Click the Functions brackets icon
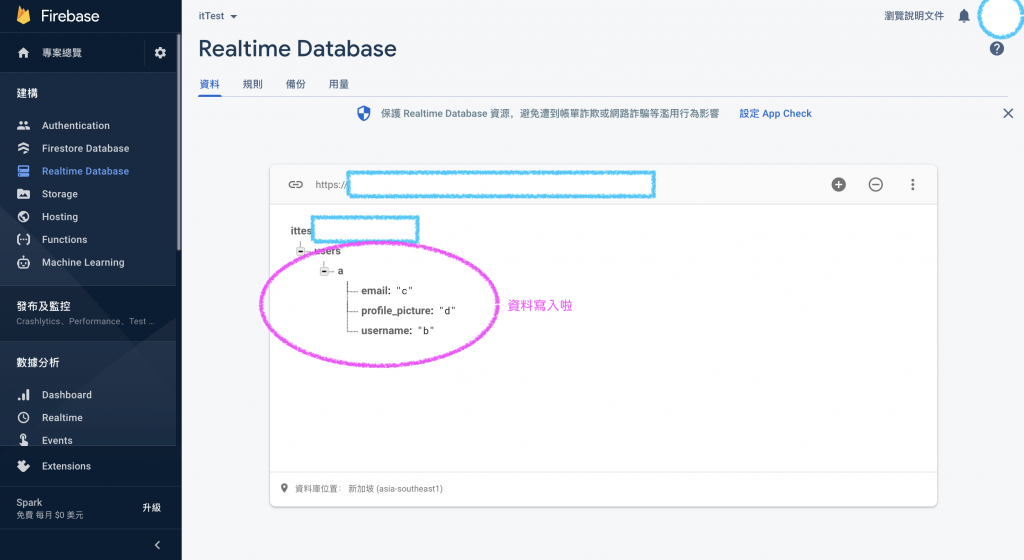This screenshot has width=1024, height=560. click(x=24, y=240)
